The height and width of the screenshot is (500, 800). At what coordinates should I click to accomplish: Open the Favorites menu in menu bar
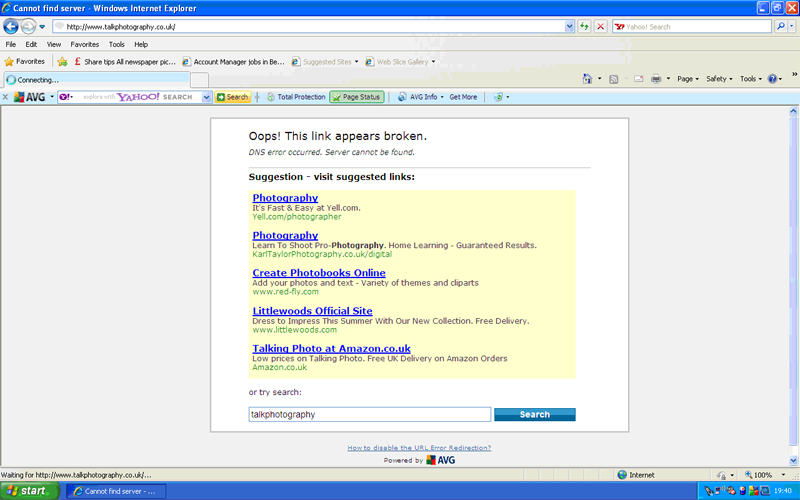pos(85,44)
